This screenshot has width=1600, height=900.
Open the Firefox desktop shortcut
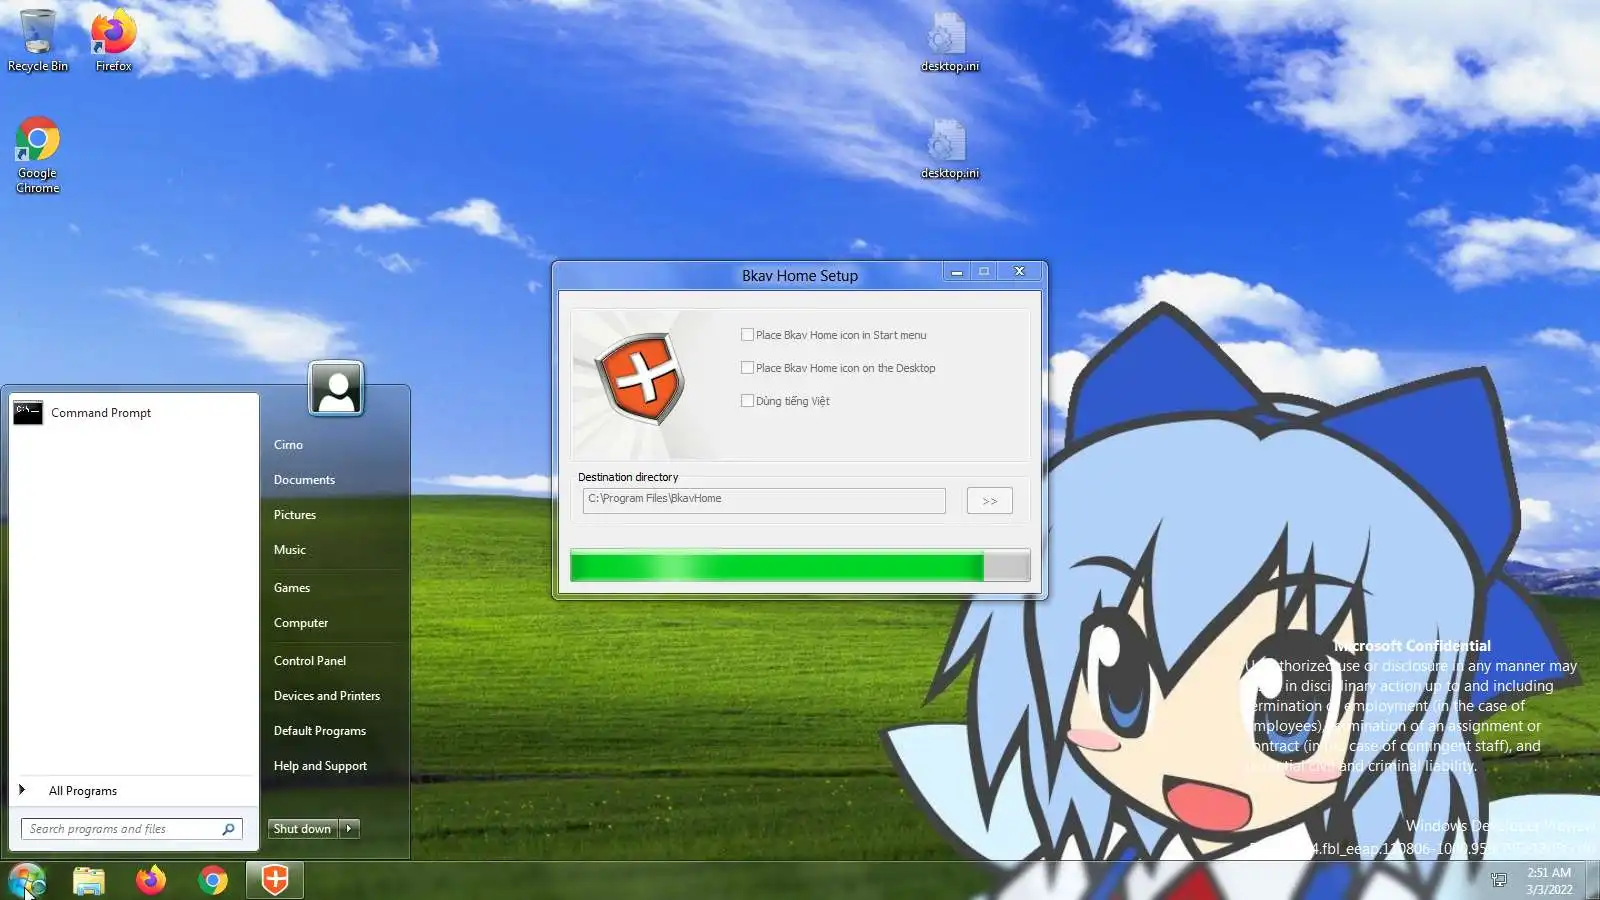[113, 40]
